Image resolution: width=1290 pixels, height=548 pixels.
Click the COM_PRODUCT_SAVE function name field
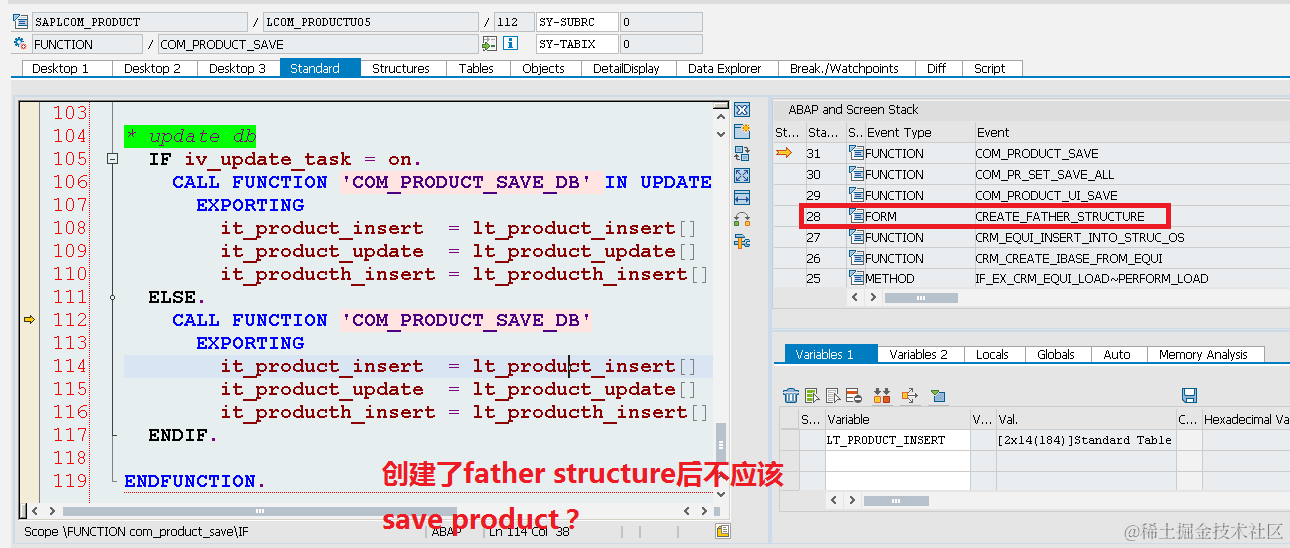tap(318, 44)
